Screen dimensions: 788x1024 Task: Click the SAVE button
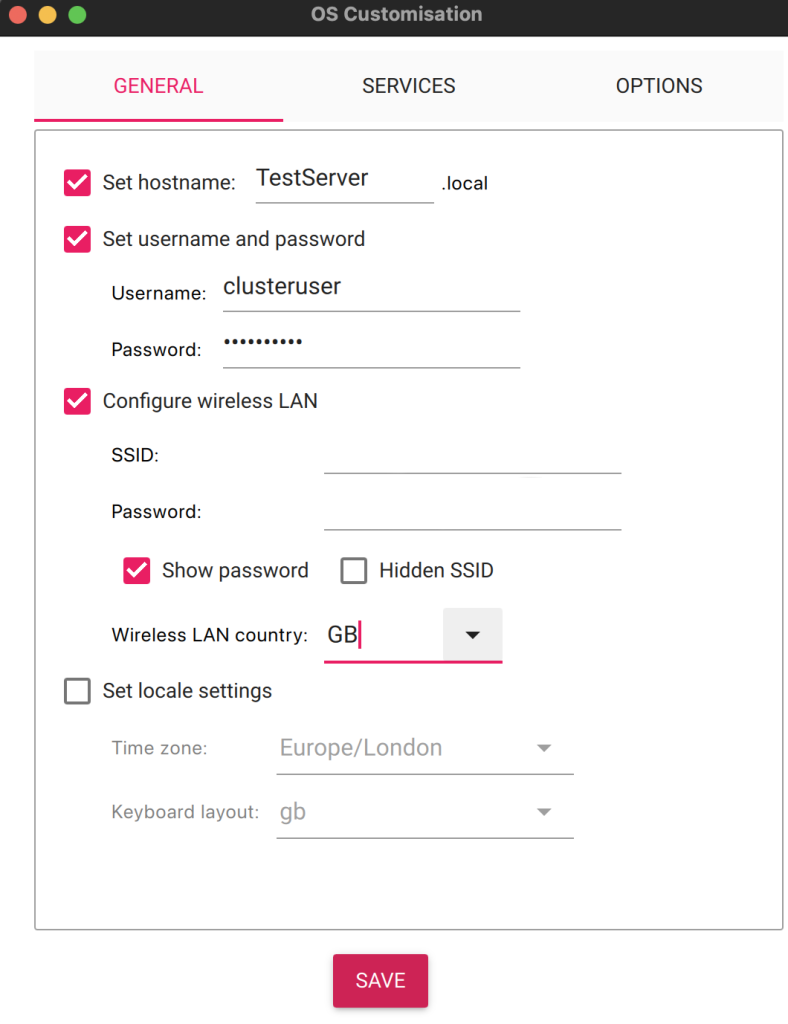point(380,980)
